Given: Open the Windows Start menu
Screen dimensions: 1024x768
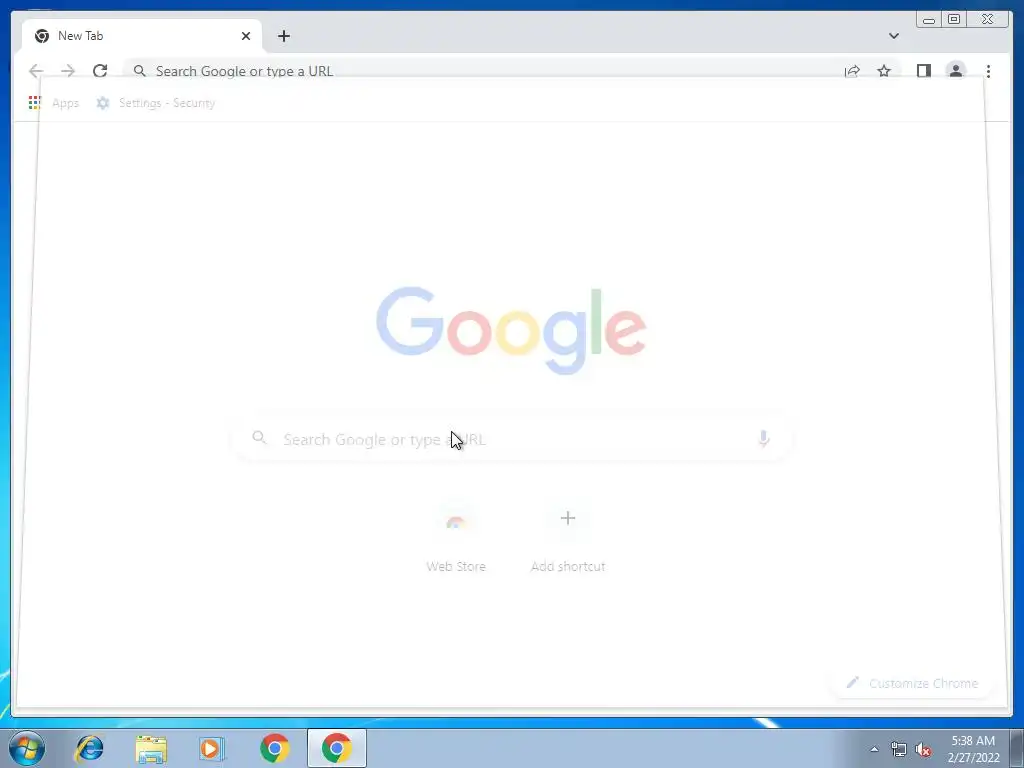Looking at the screenshot, I should 27,748.
